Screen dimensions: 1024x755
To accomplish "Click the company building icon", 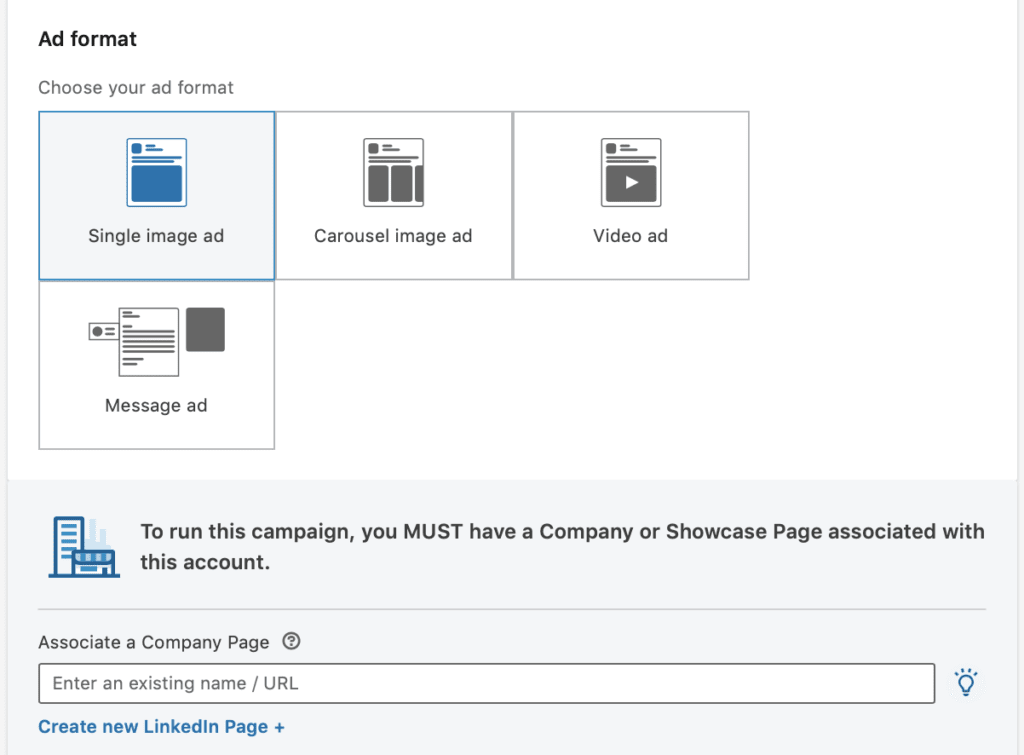I will pyautogui.click(x=84, y=547).
